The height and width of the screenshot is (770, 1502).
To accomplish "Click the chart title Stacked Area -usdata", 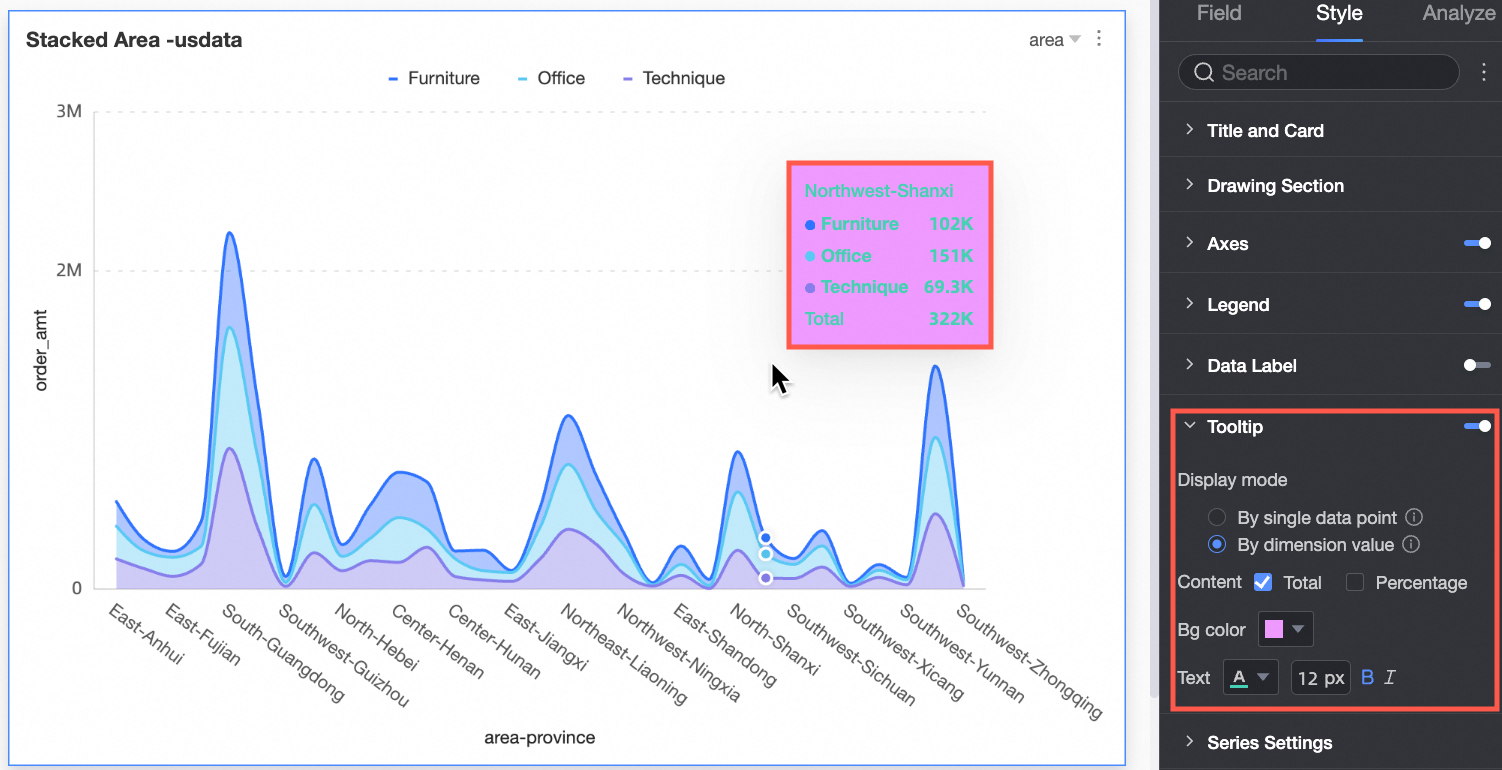I will pyautogui.click(x=134, y=40).
